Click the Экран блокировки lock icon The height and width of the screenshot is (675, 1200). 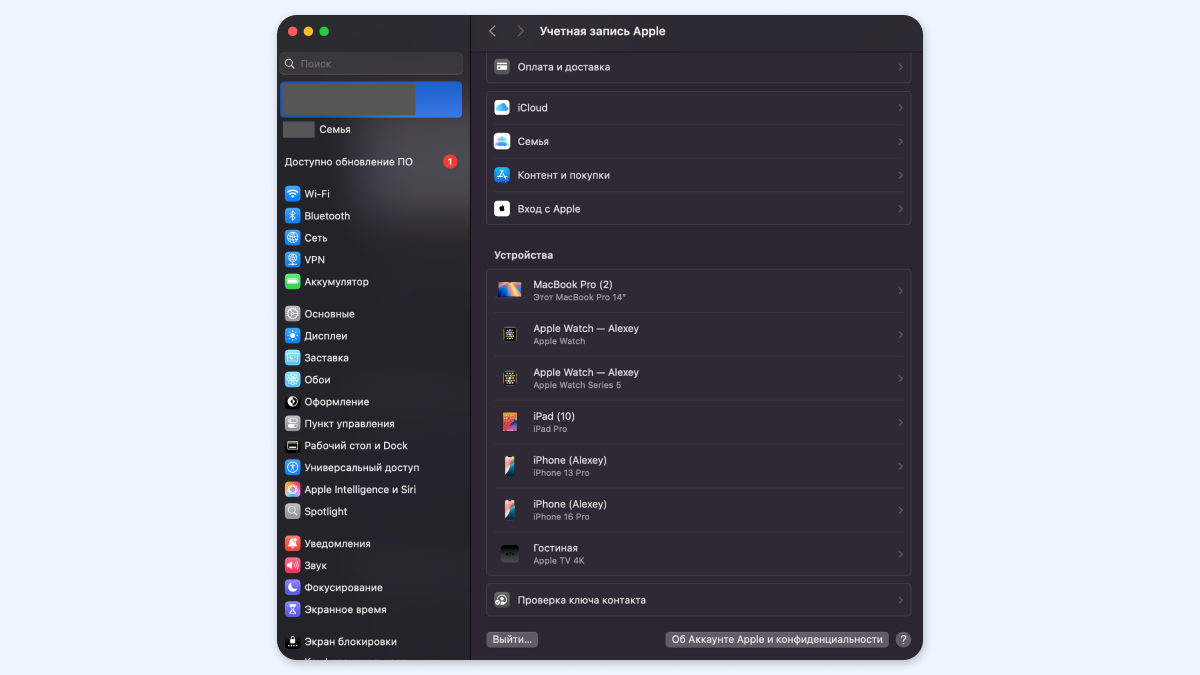pos(292,642)
